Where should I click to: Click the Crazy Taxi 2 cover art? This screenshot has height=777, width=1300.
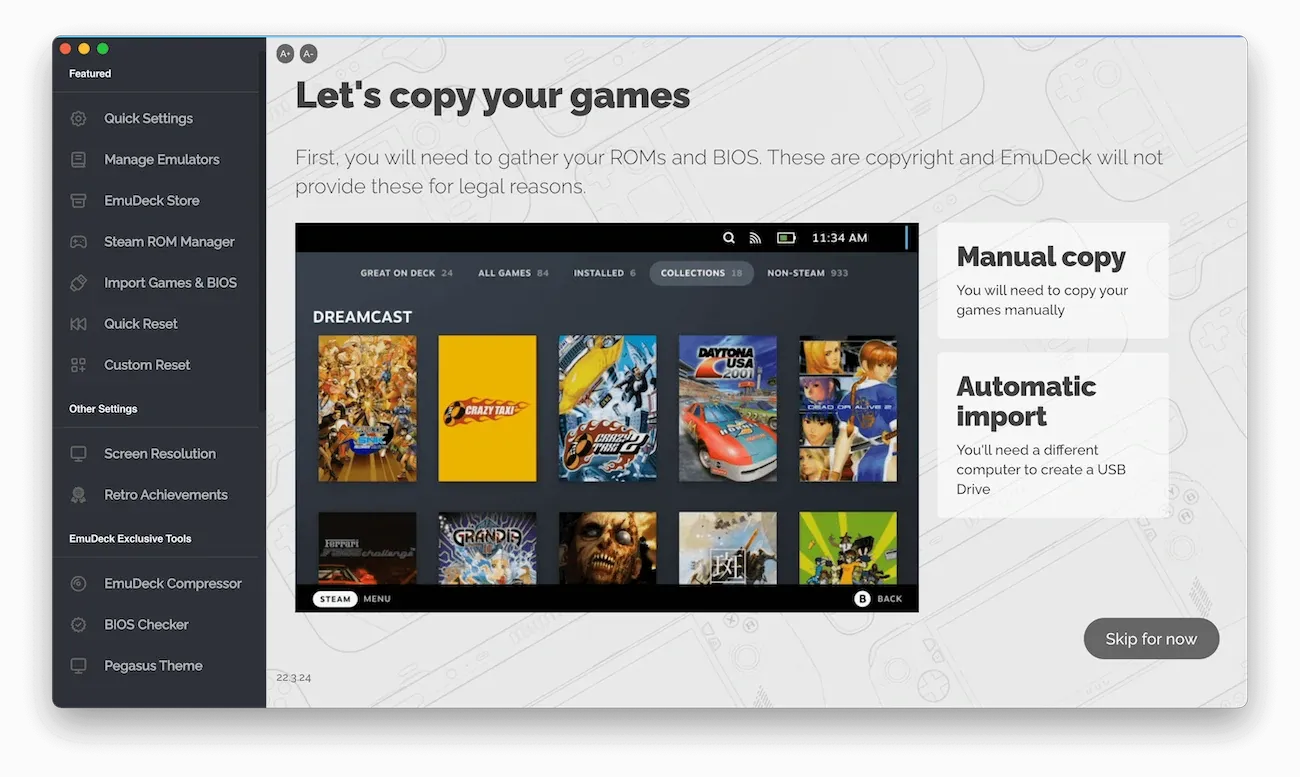607,408
